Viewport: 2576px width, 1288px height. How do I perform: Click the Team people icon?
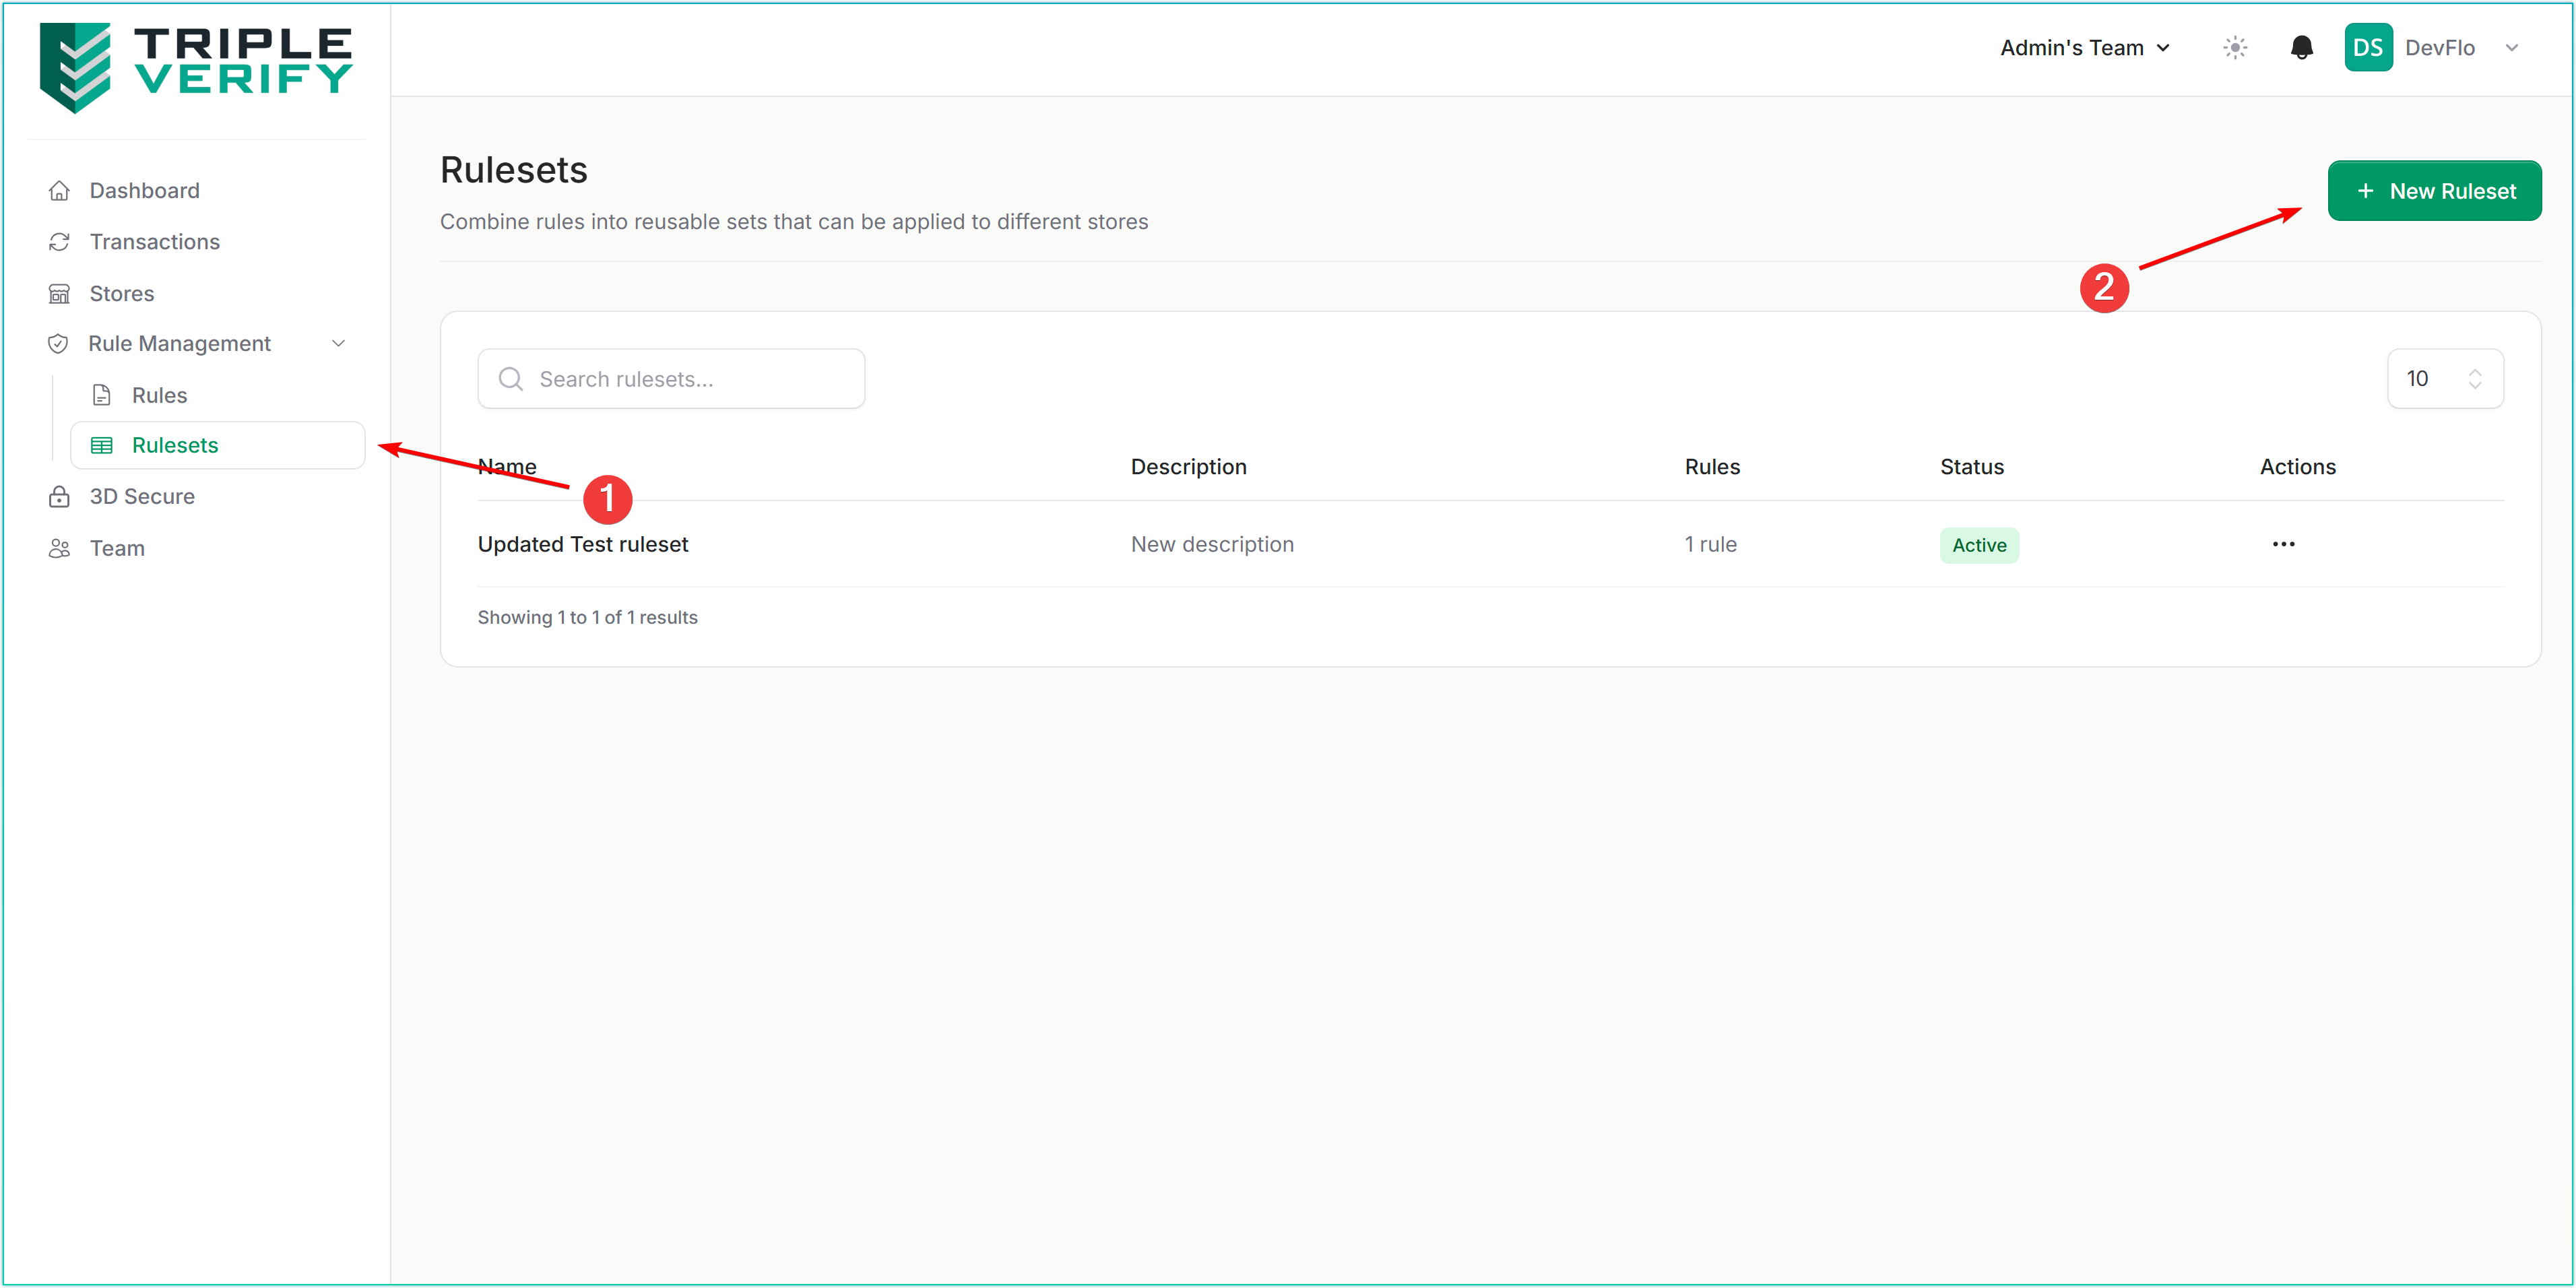coord(60,549)
